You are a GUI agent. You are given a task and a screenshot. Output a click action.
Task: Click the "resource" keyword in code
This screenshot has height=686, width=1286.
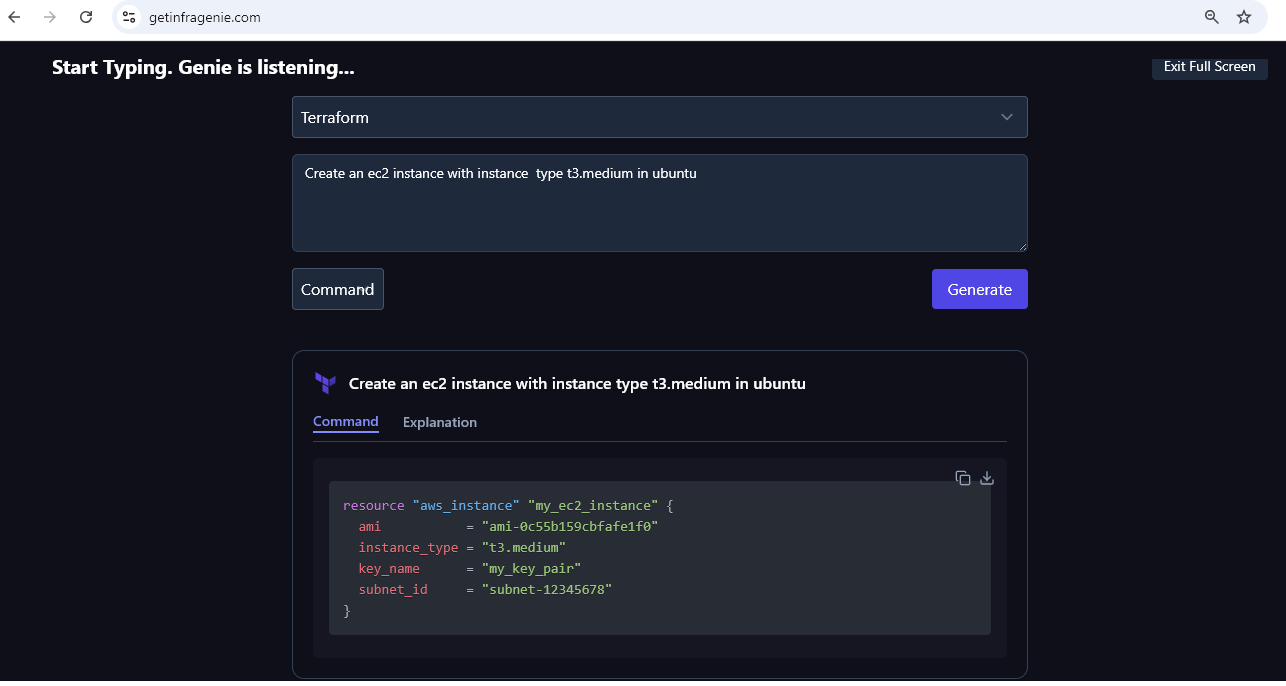click(x=373, y=506)
